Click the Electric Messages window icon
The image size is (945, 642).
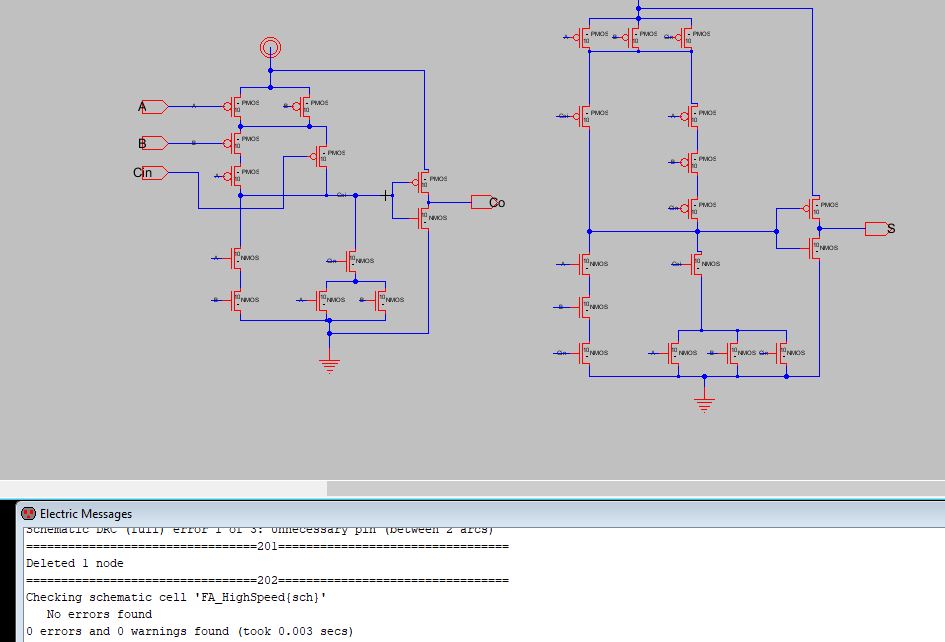click(28, 513)
